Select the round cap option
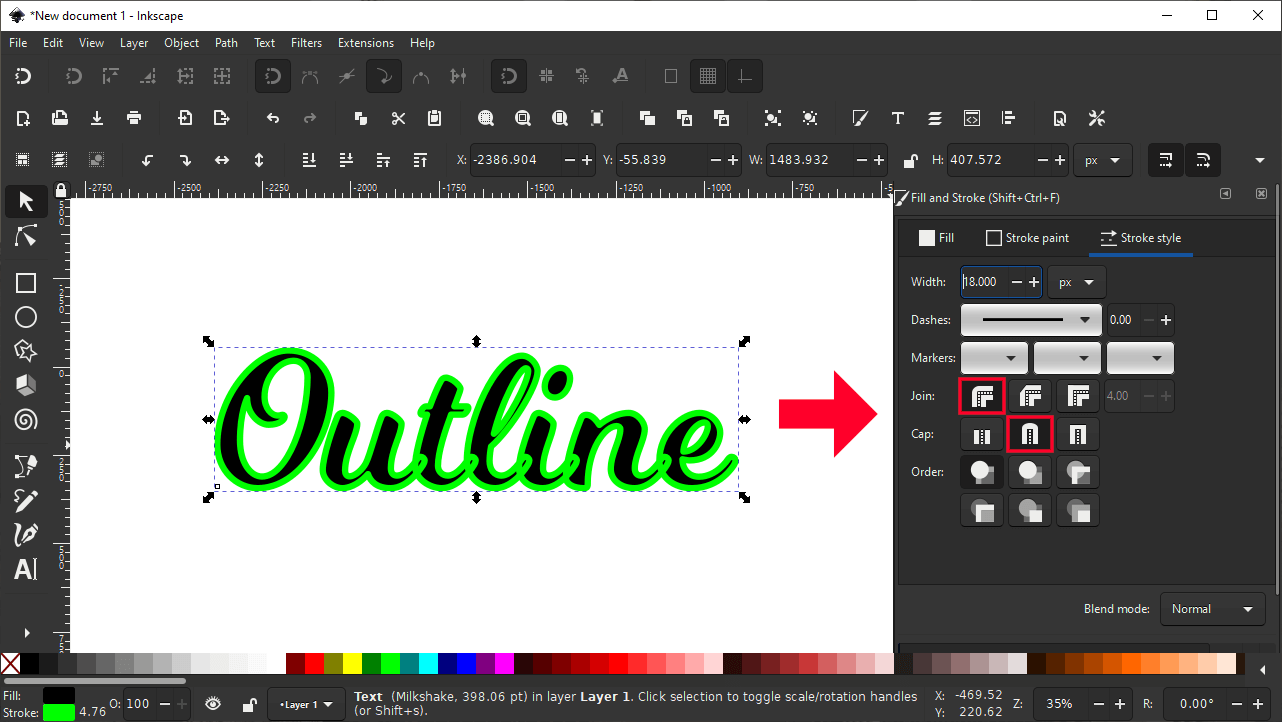1282x722 pixels. 1030,434
